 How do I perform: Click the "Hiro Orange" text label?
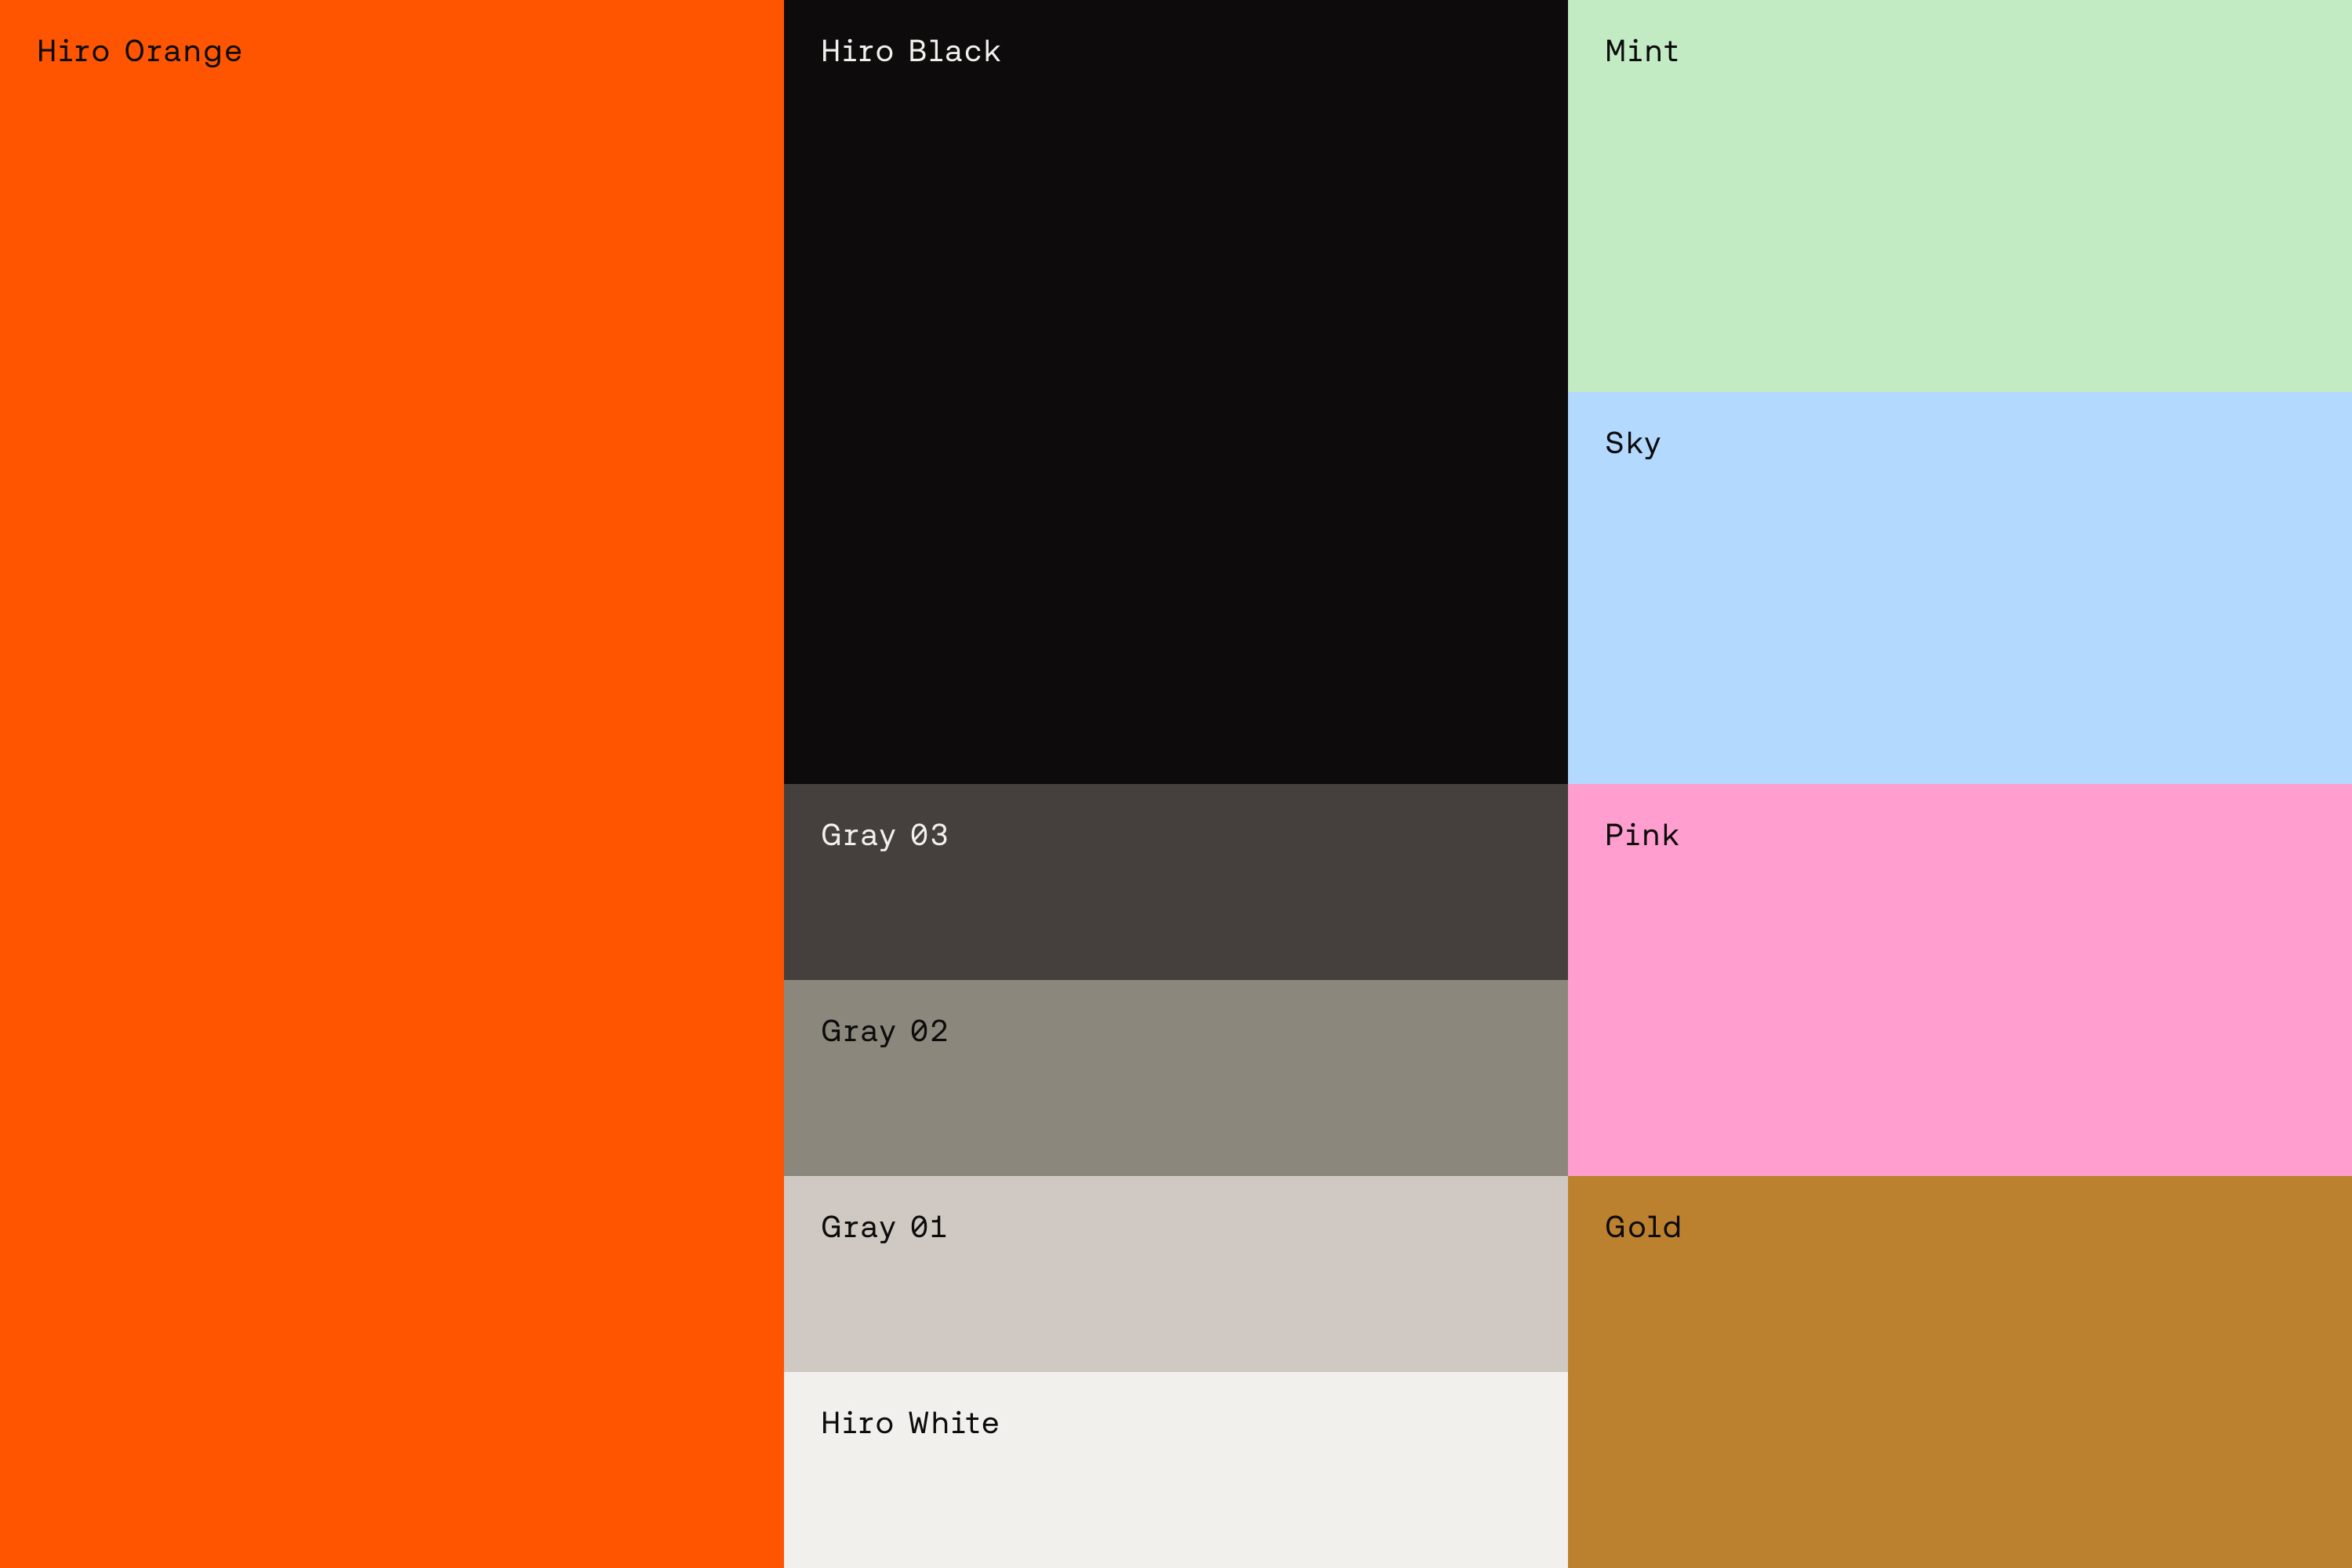139,51
